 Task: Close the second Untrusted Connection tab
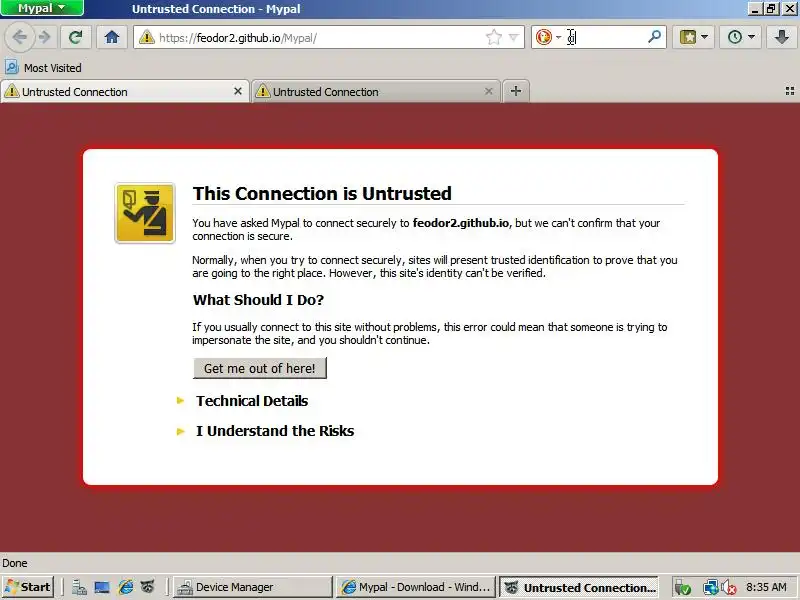coord(488,91)
